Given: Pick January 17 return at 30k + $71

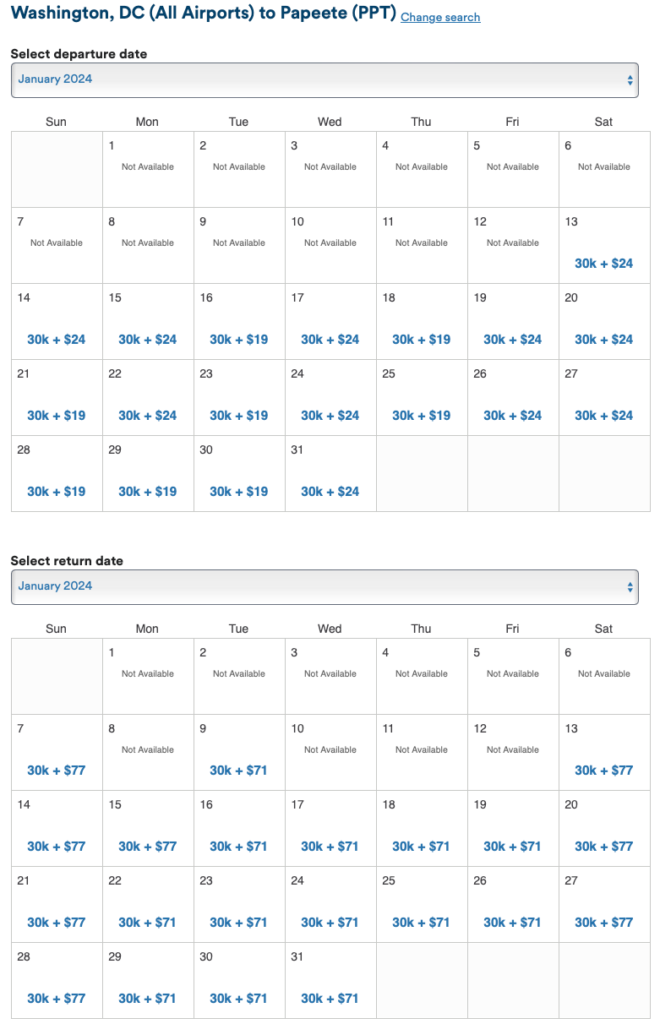Looking at the screenshot, I should [x=330, y=847].
